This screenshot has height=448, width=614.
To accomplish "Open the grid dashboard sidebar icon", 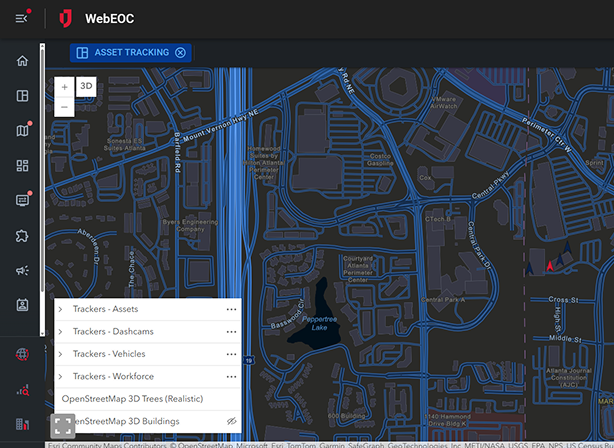I will (22, 166).
